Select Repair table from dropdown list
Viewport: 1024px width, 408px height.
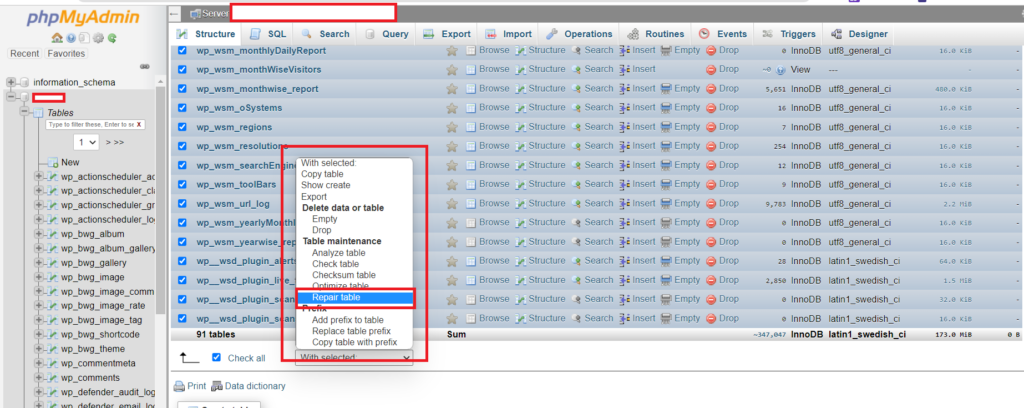point(354,298)
